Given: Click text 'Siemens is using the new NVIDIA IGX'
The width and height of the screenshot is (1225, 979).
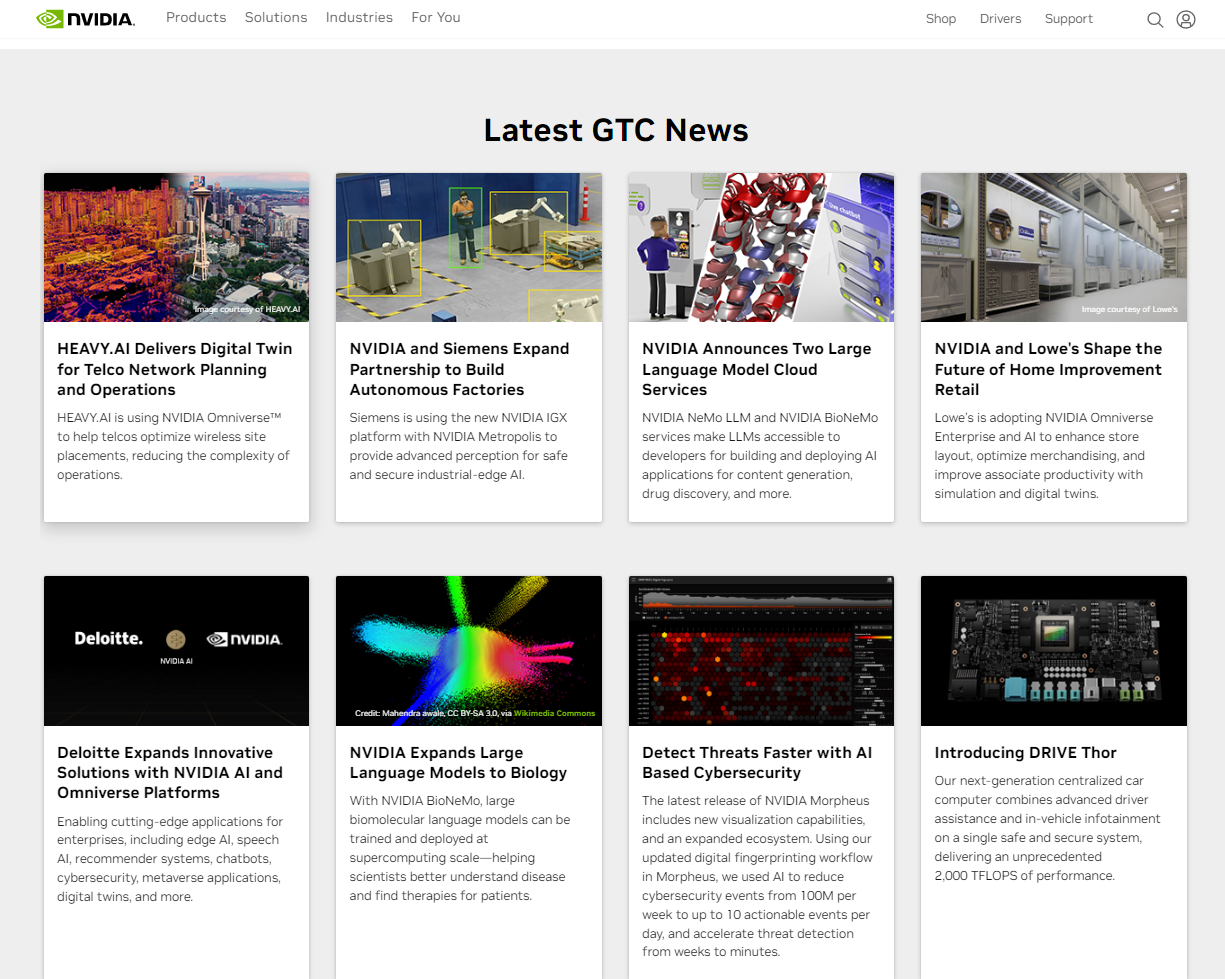Looking at the screenshot, I should coord(458,417).
